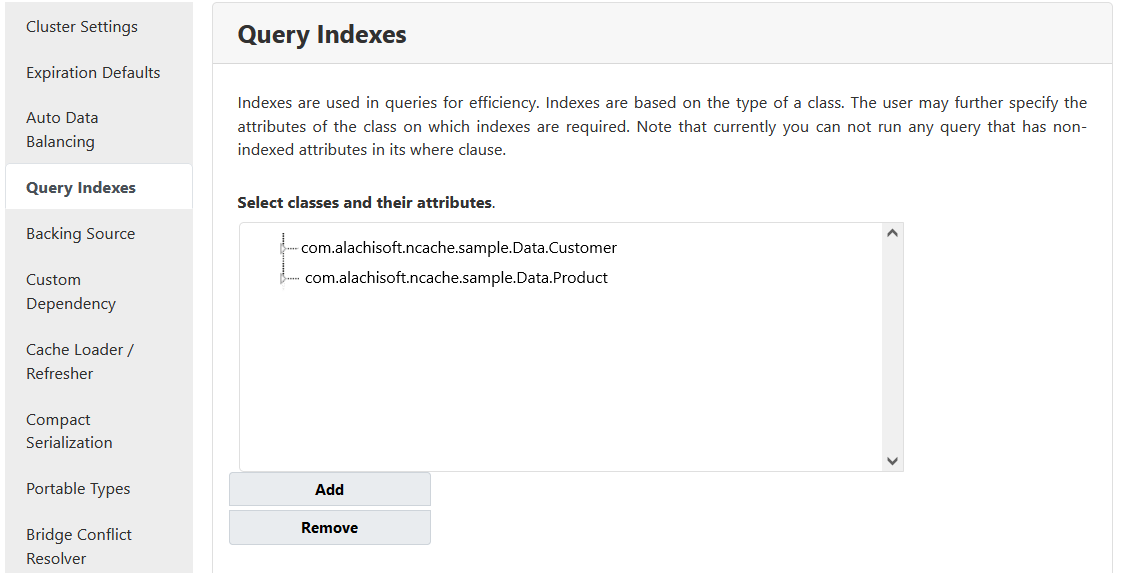
Task: Click empty area inside the classes list box
Action: [560, 380]
